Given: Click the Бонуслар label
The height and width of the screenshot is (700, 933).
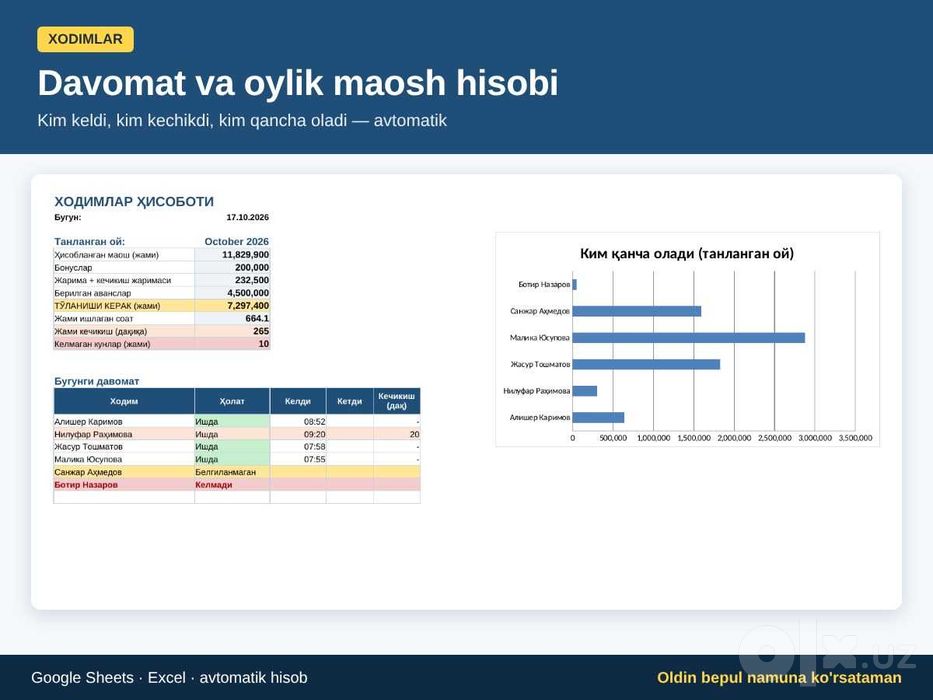Looking at the screenshot, I should (x=73, y=267).
